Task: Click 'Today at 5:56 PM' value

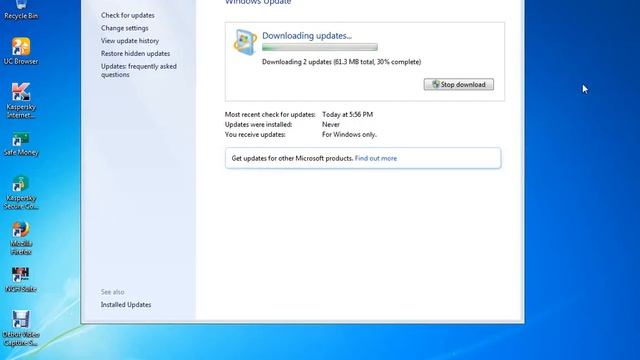Action: click(347, 114)
